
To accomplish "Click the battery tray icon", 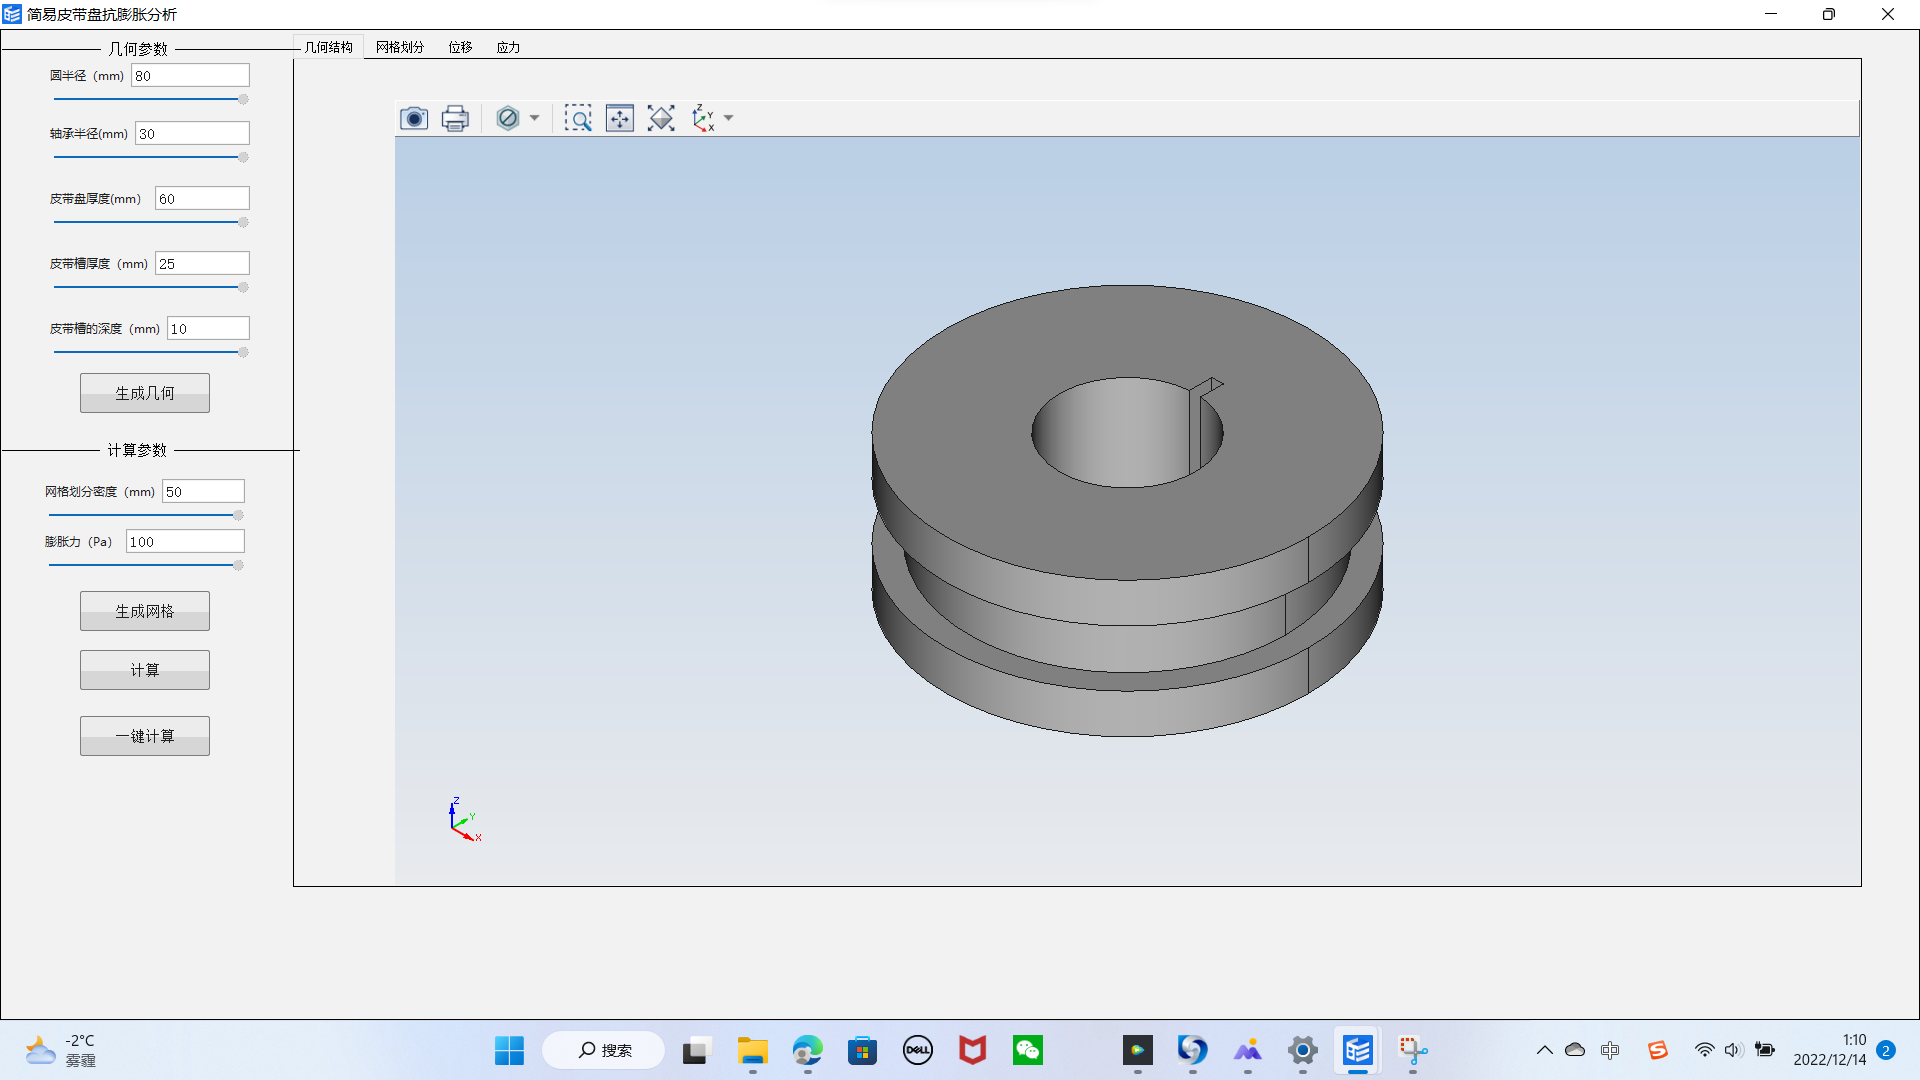I will pyautogui.click(x=1765, y=1050).
